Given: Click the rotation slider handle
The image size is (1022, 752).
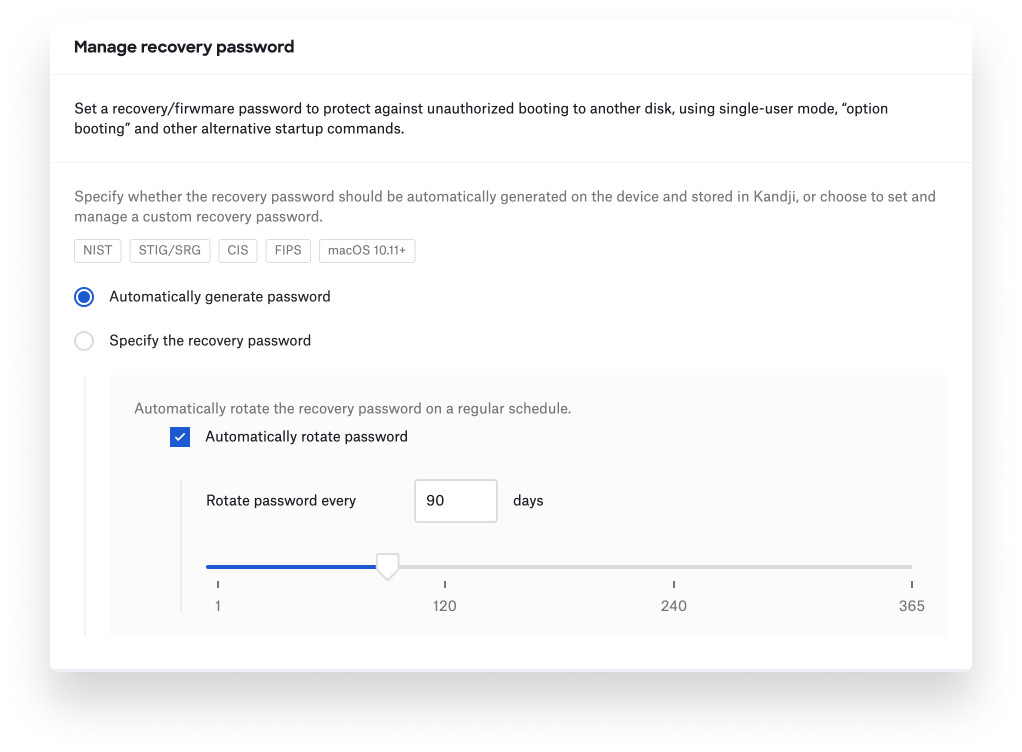Looking at the screenshot, I should (388, 567).
